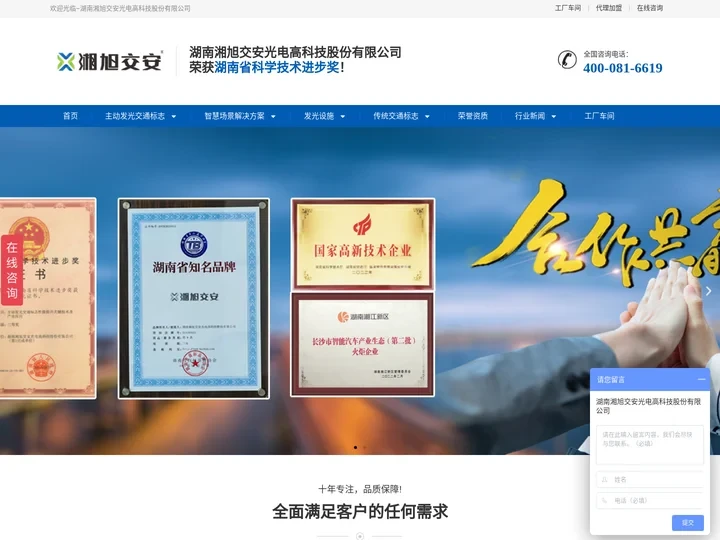Image resolution: width=720 pixels, height=540 pixels.
Task: Click 湖南省科学技术进步奖 blue headline text
Action: (277, 68)
